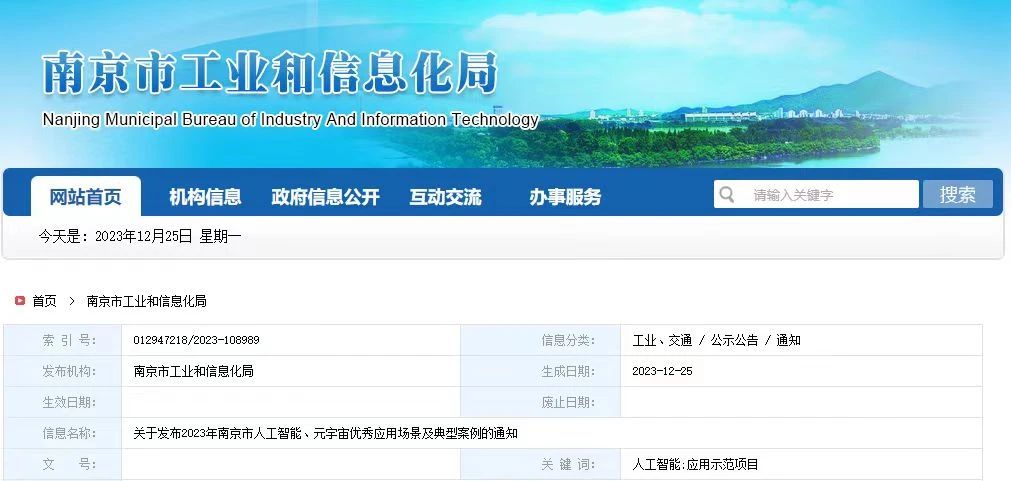Click the breadcrumb chevron separator arrow
This screenshot has width=1011, height=481.
click(x=72, y=300)
